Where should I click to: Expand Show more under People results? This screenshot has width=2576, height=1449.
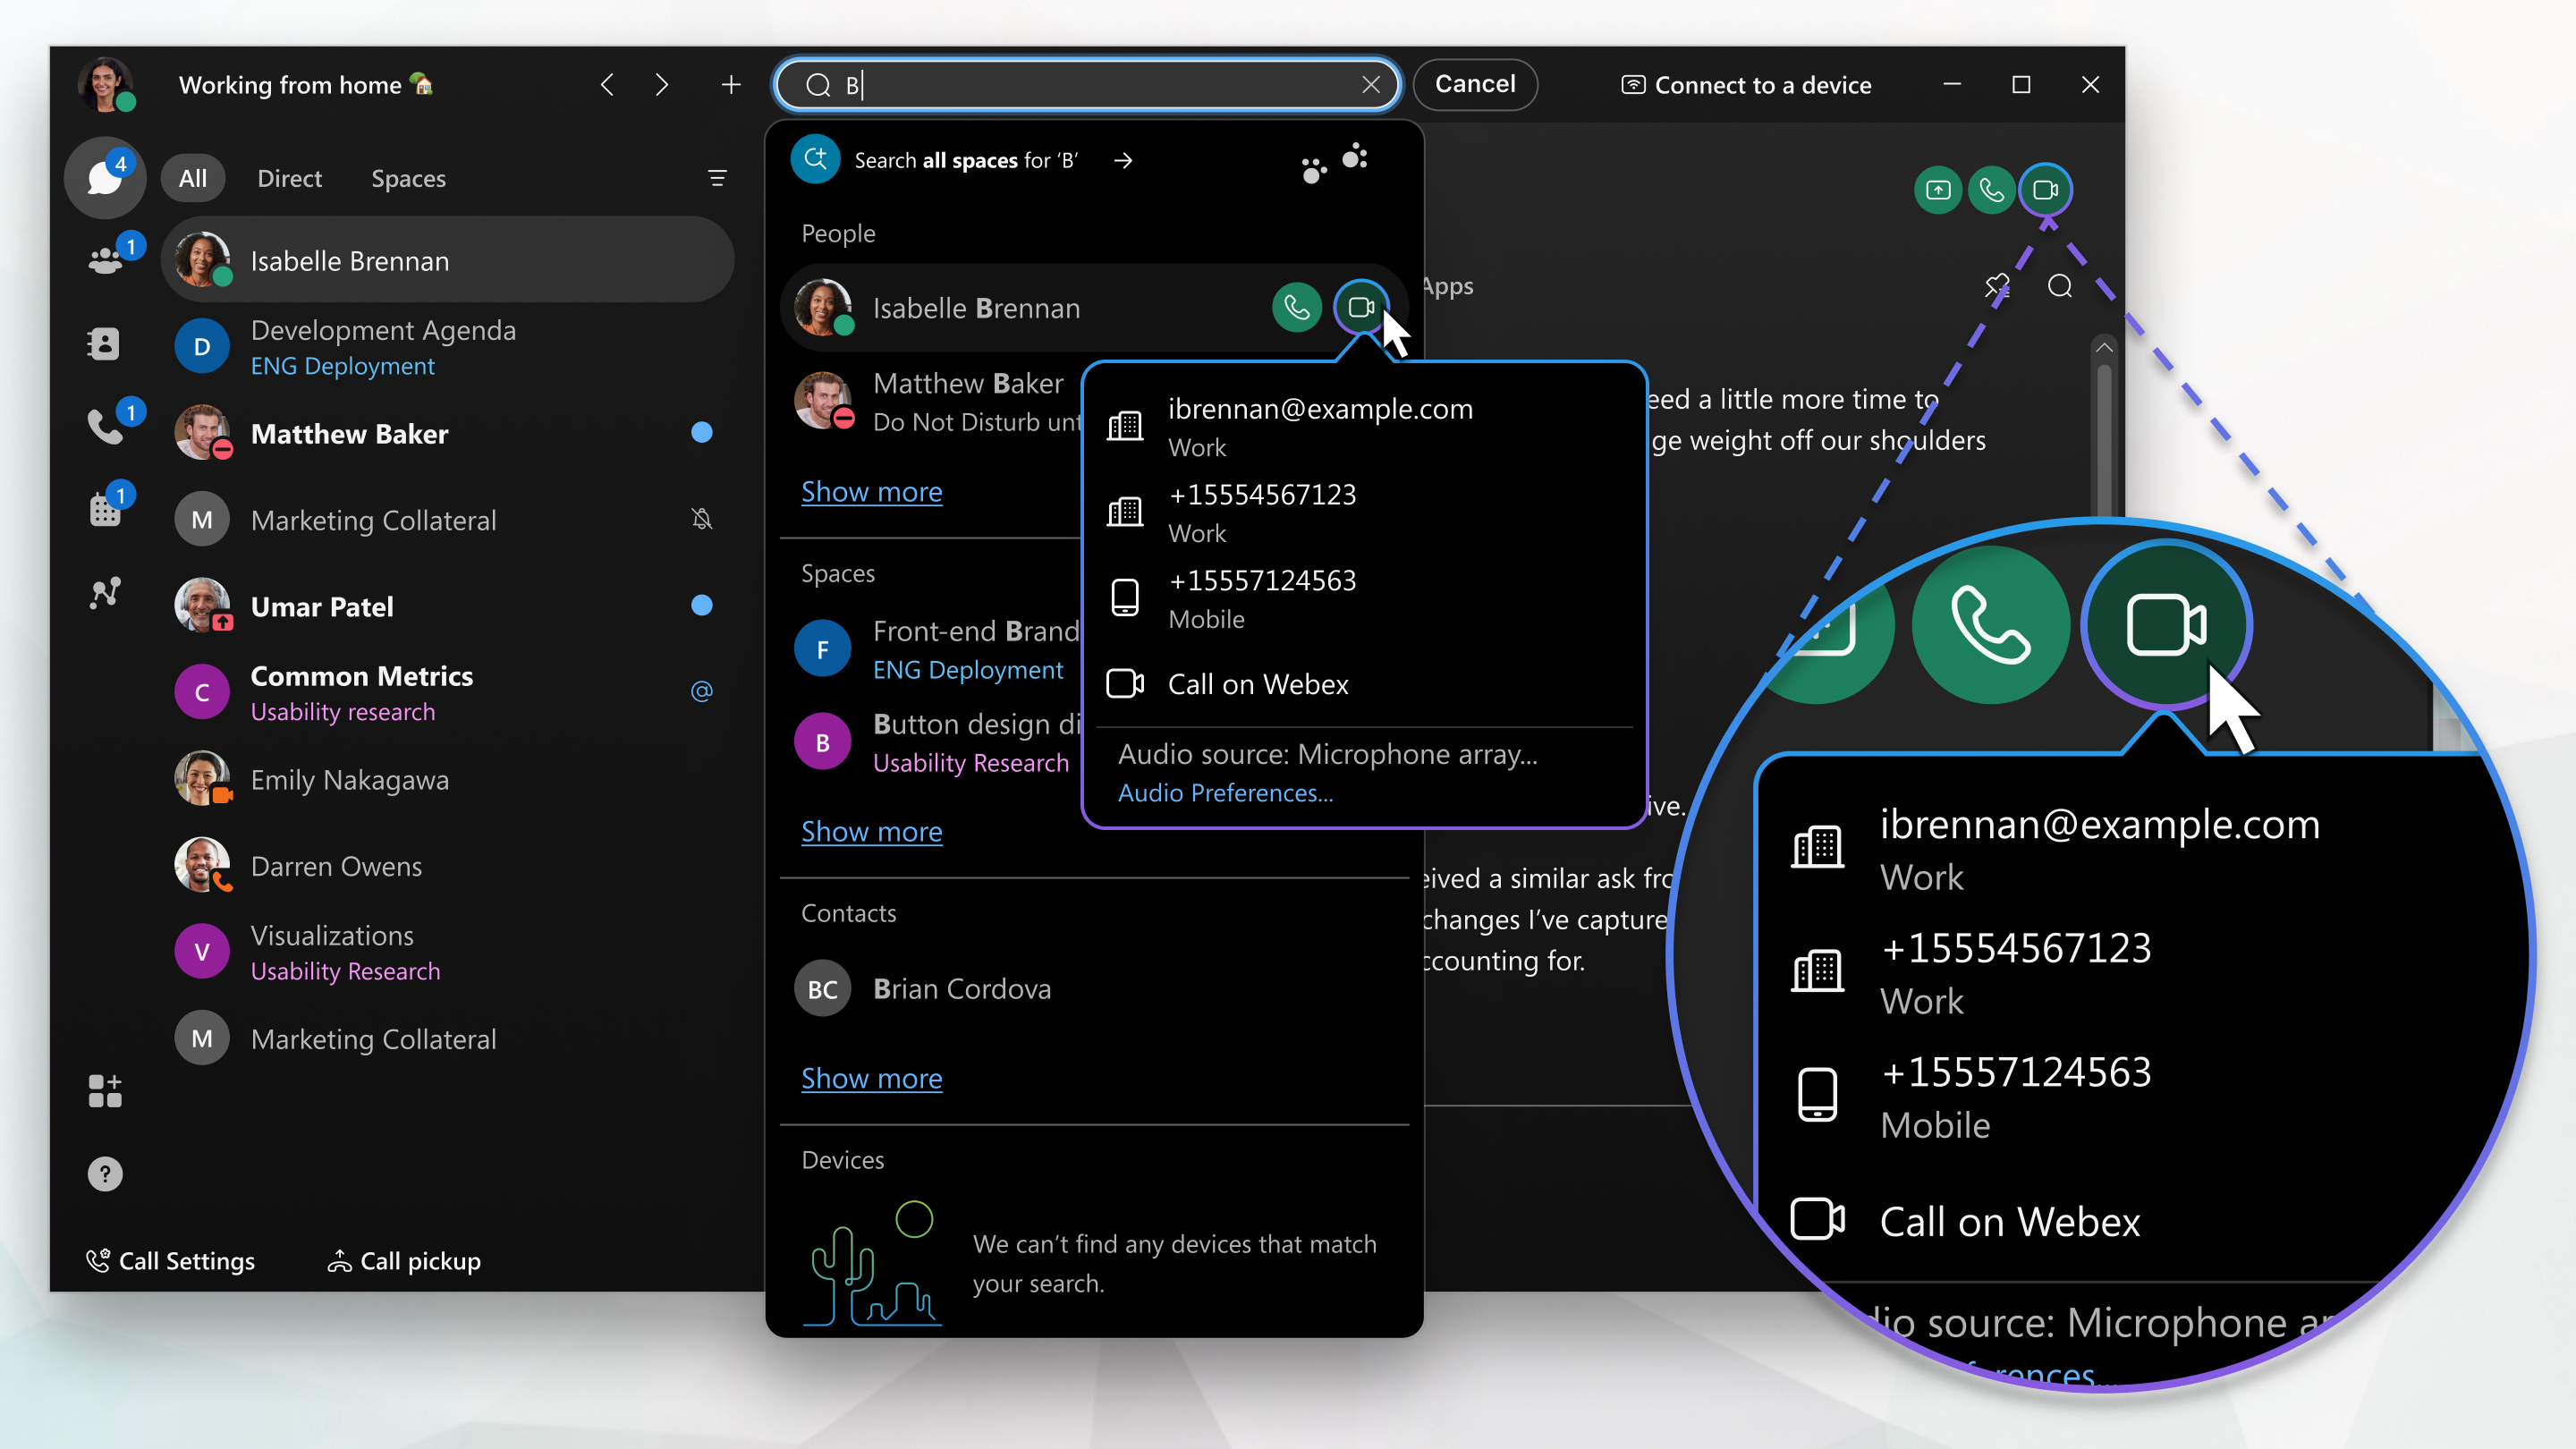pyautogui.click(x=870, y=490)
